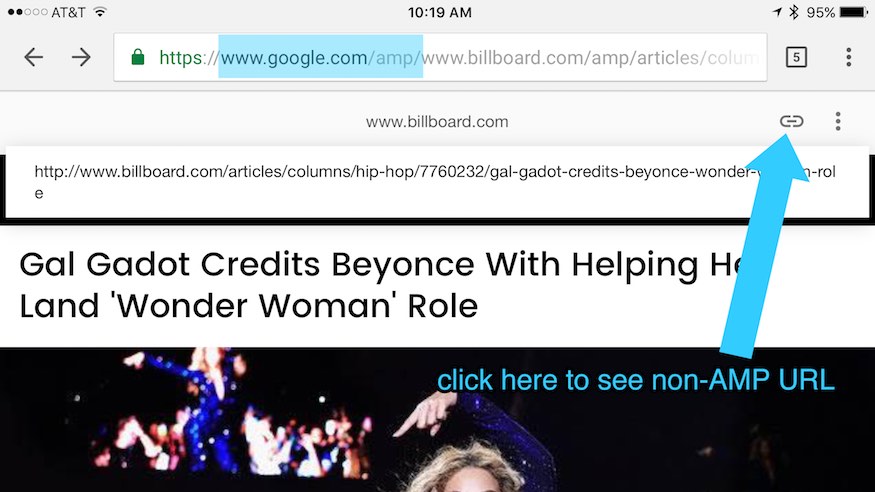Go back with the browser back arrow

[x=33, y=57]
